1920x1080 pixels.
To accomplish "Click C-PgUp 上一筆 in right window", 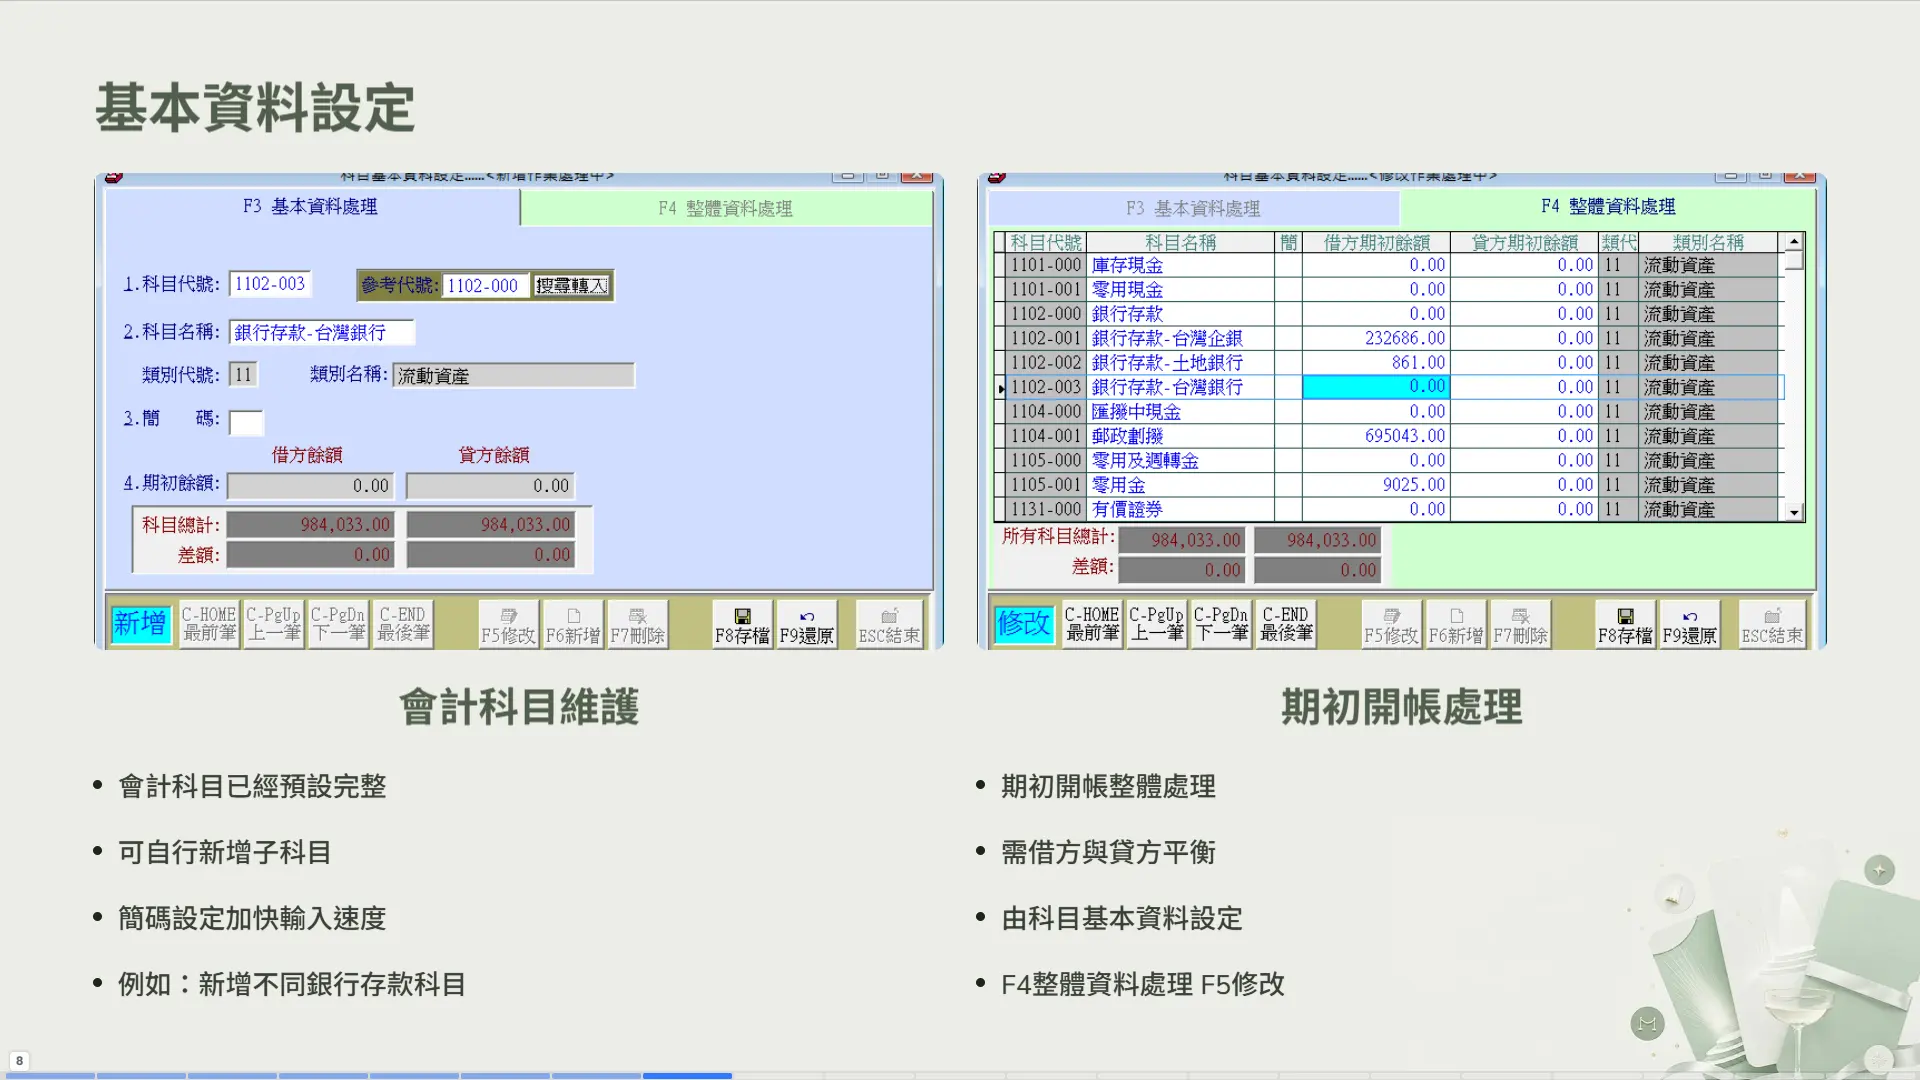I will point(1156,624).
